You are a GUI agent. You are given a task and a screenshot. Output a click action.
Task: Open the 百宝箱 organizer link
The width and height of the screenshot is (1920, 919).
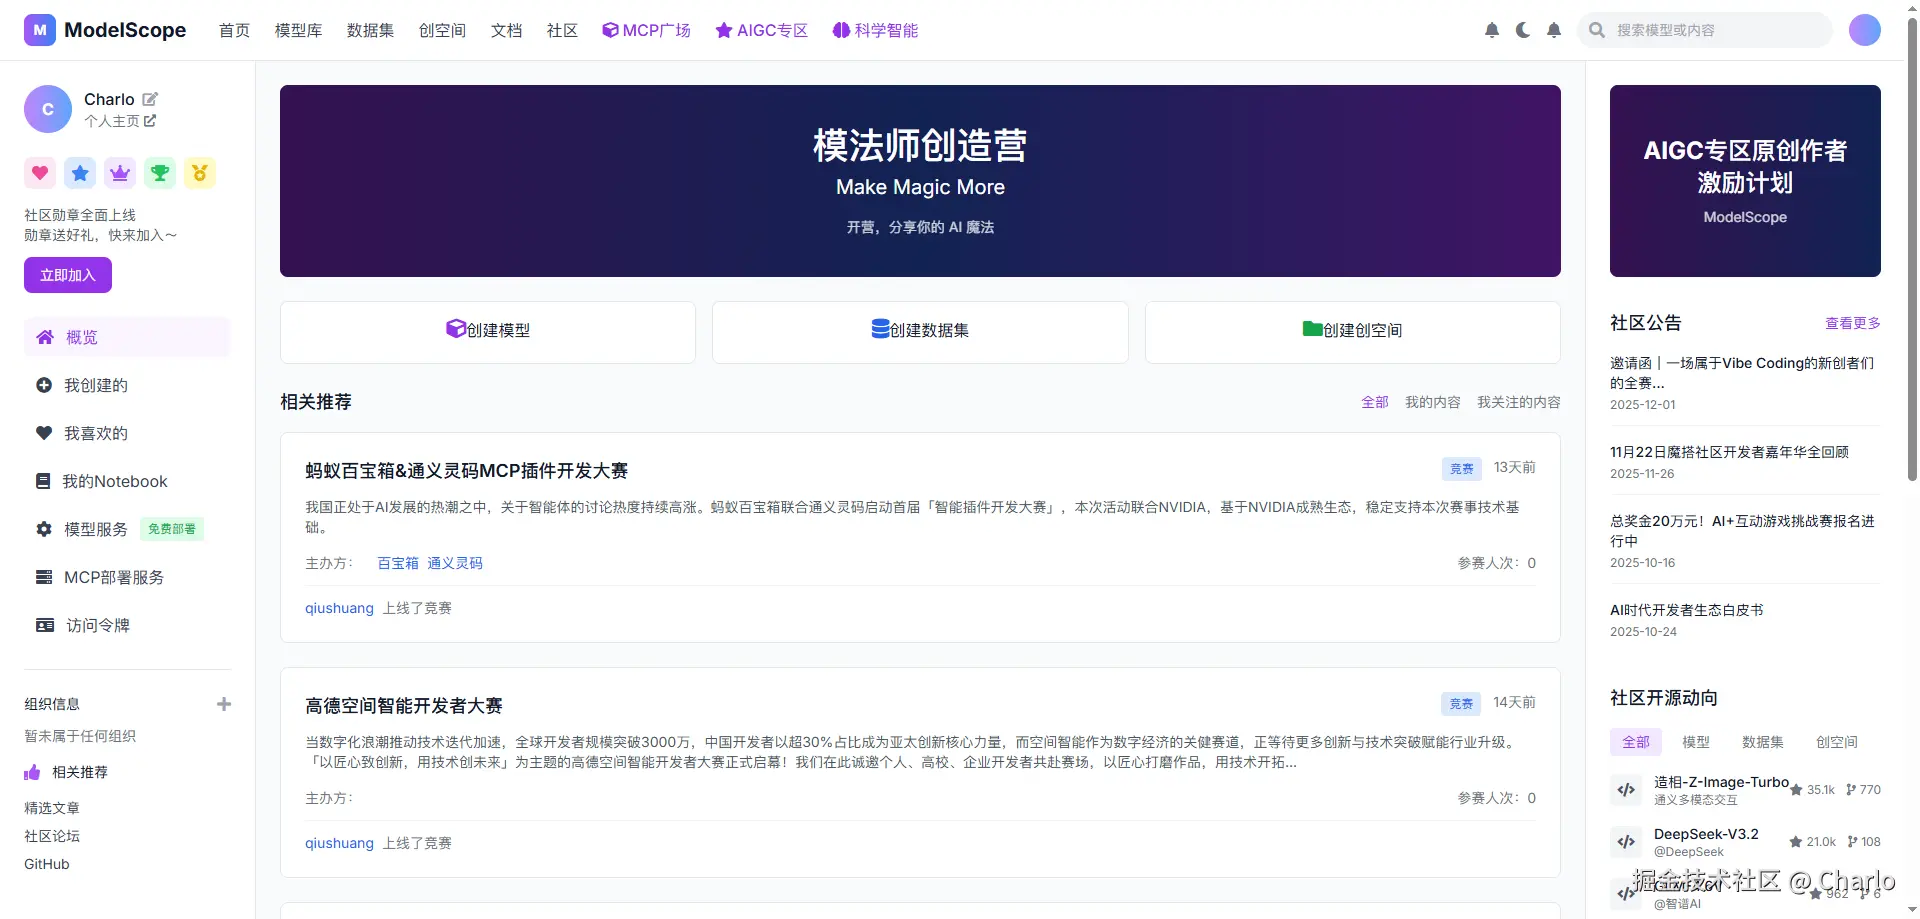[398, 563]
